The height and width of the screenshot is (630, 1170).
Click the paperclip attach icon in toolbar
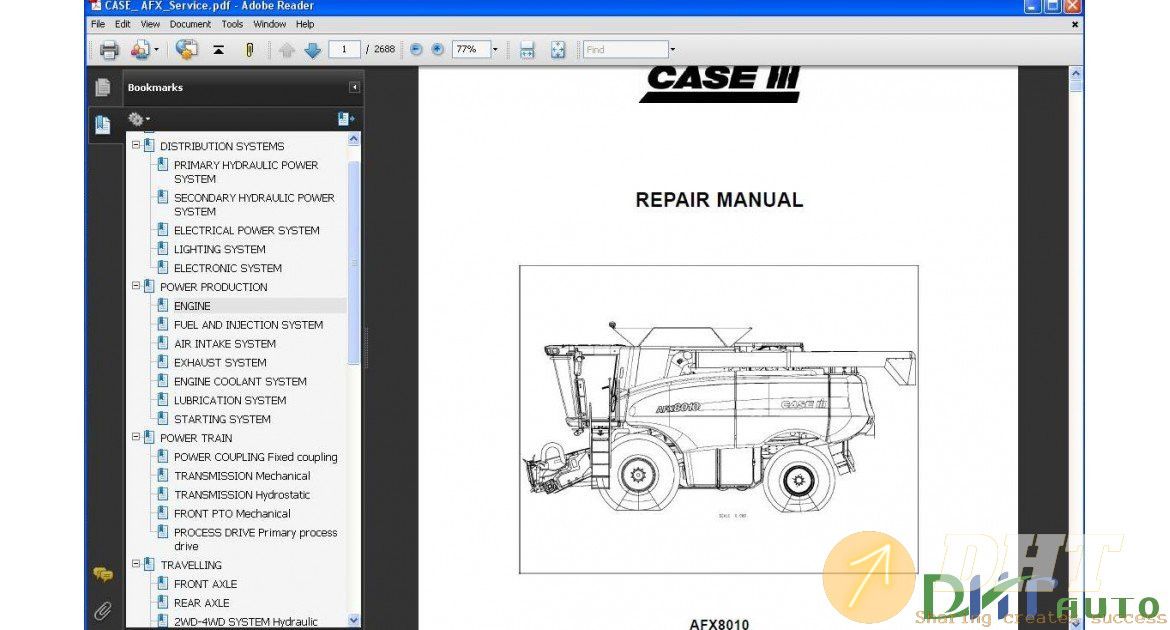click(x=249, y=50)
